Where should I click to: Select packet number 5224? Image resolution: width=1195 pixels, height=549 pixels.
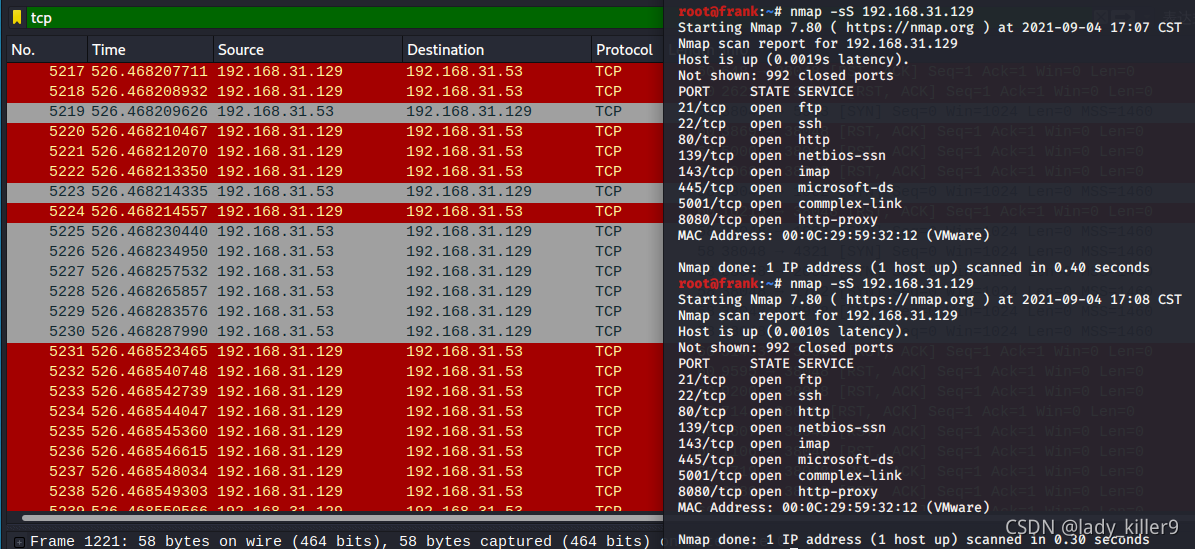pyautogui.click(x=335, y=211)
